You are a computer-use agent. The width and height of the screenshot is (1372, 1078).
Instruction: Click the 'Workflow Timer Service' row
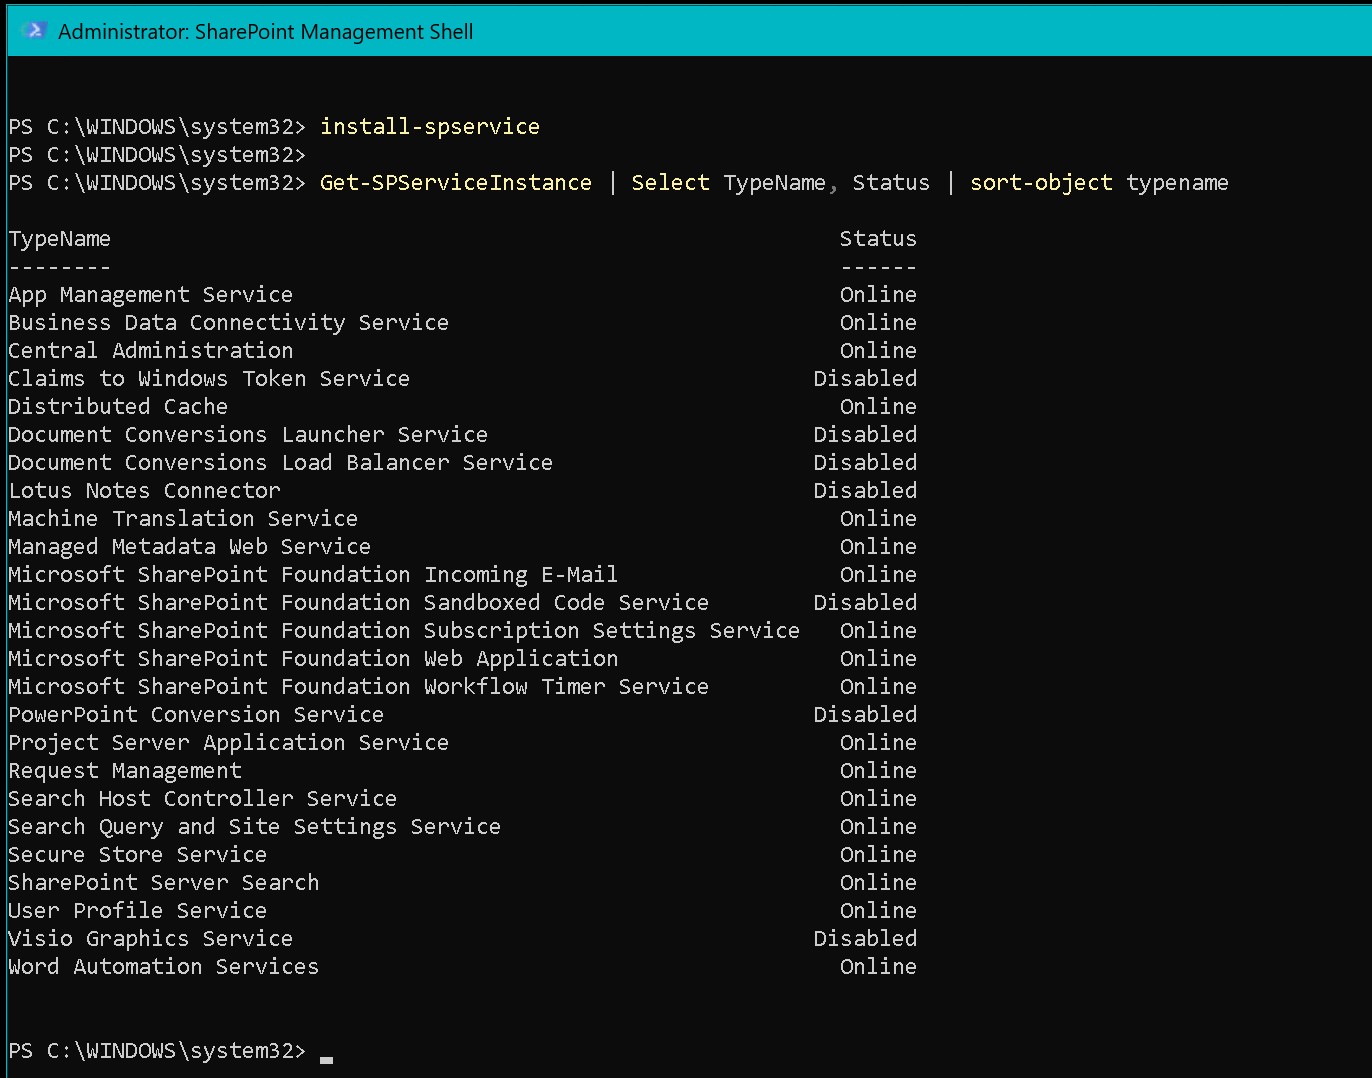[x=463, y=687]
